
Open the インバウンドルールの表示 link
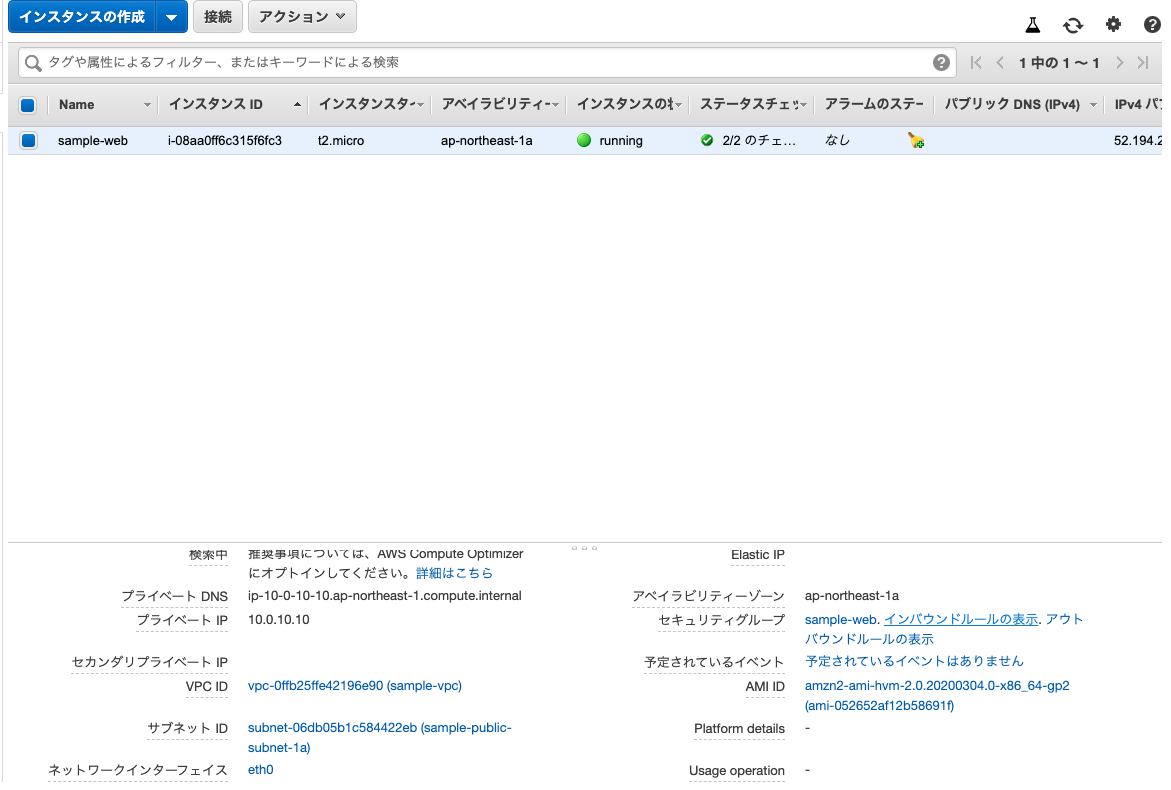[x=960, y=619]
